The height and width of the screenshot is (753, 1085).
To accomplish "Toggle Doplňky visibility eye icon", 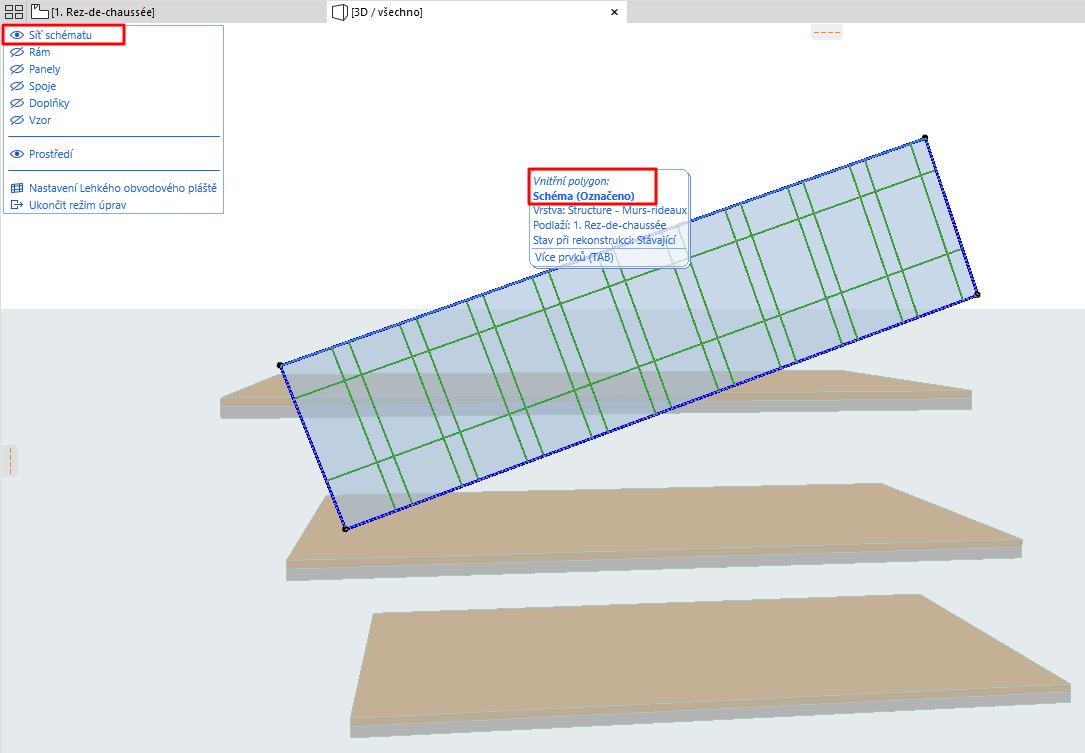I will pyautogui.click(x=17, y=103).
